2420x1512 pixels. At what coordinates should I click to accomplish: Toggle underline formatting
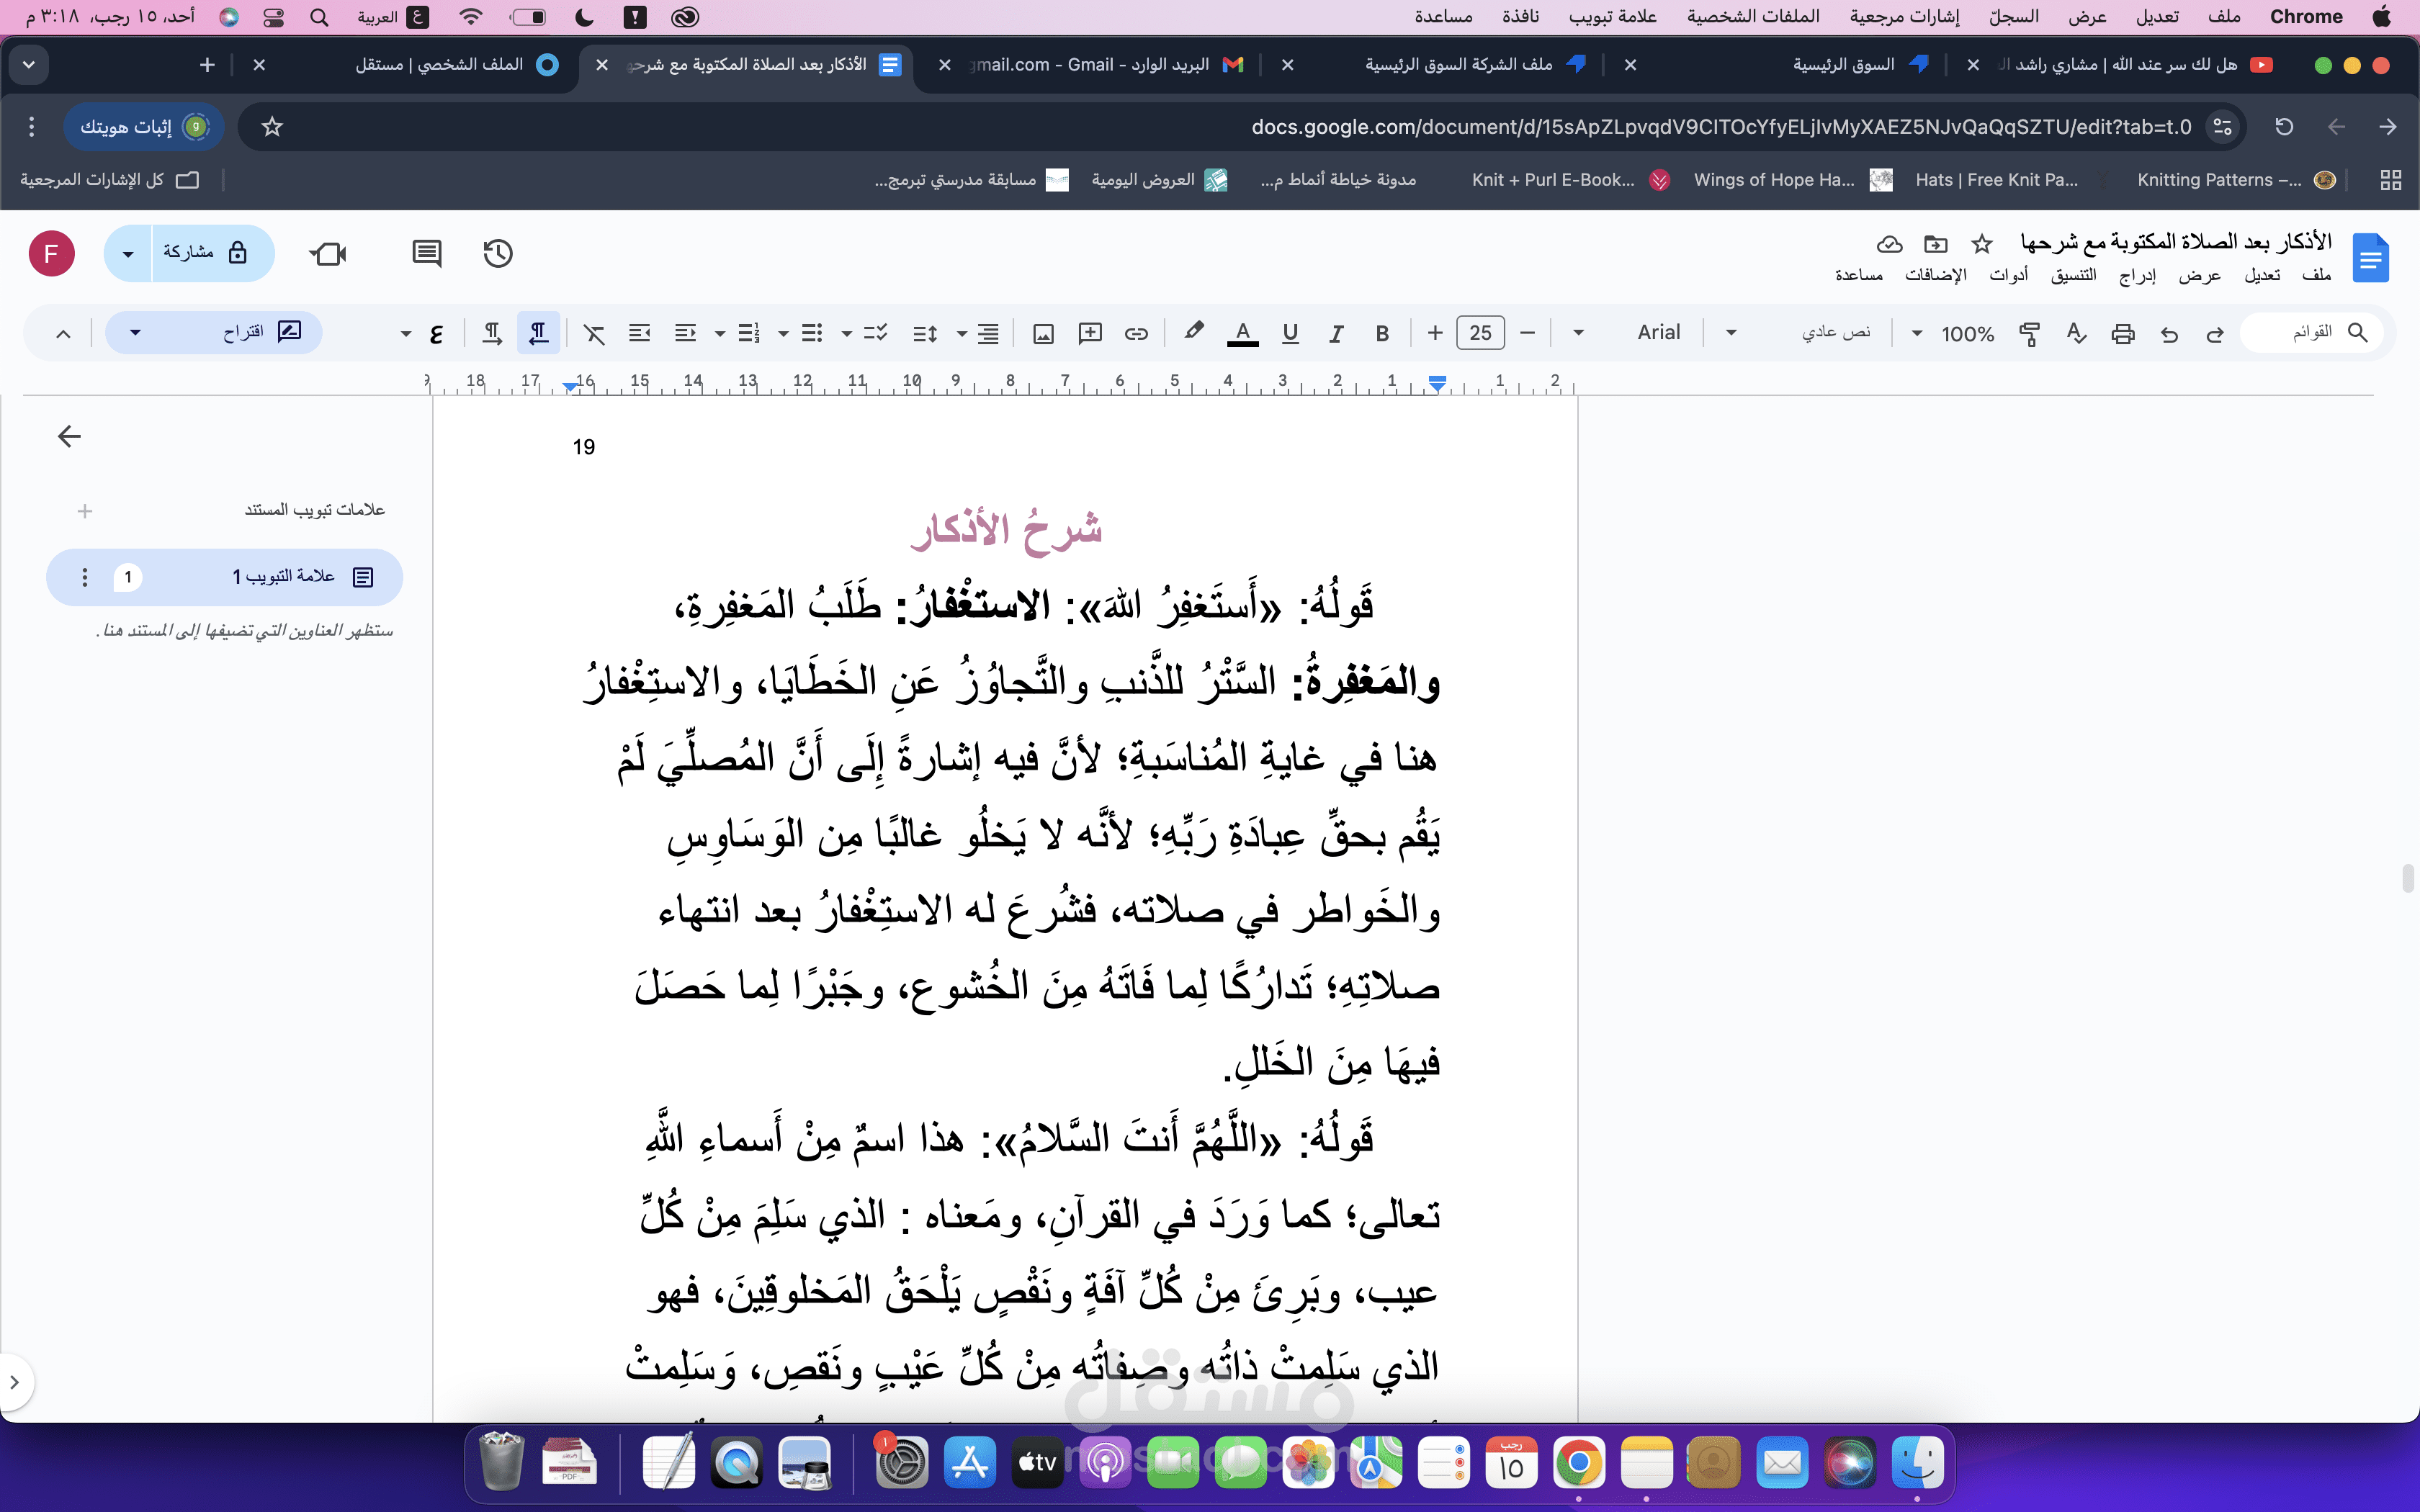pyautogui.click(x=1290, y=333)
